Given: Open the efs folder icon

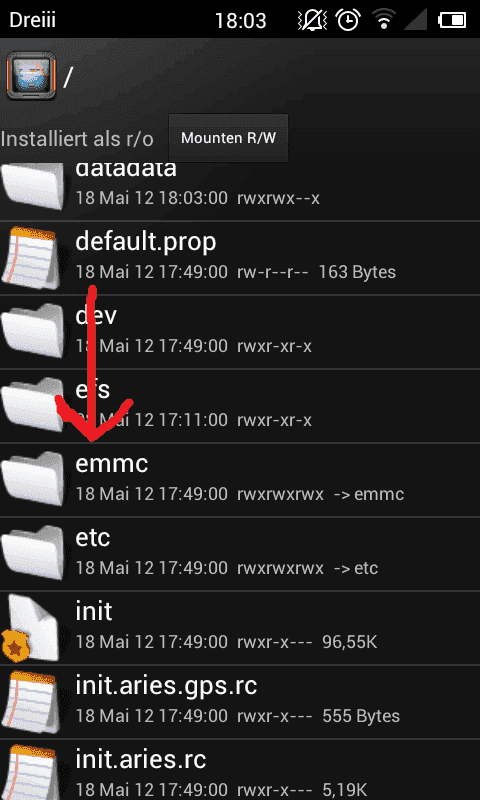Looking at the screenshot, I should click(x=32, y=406).
